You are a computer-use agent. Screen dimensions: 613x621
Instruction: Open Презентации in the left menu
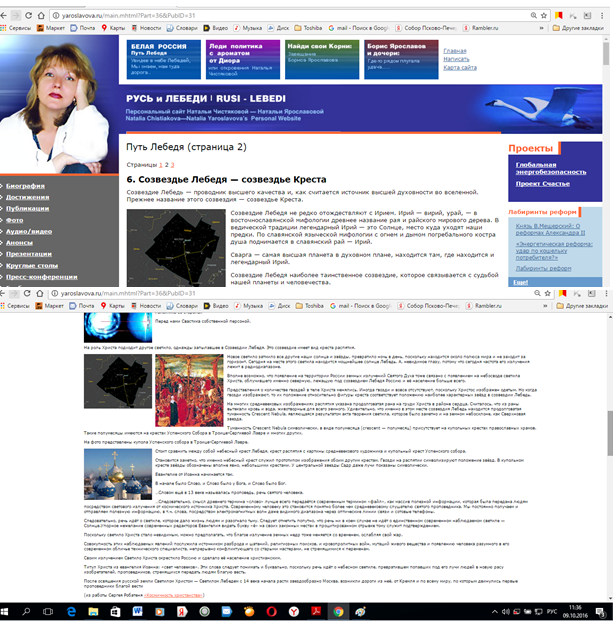[29, 254]
